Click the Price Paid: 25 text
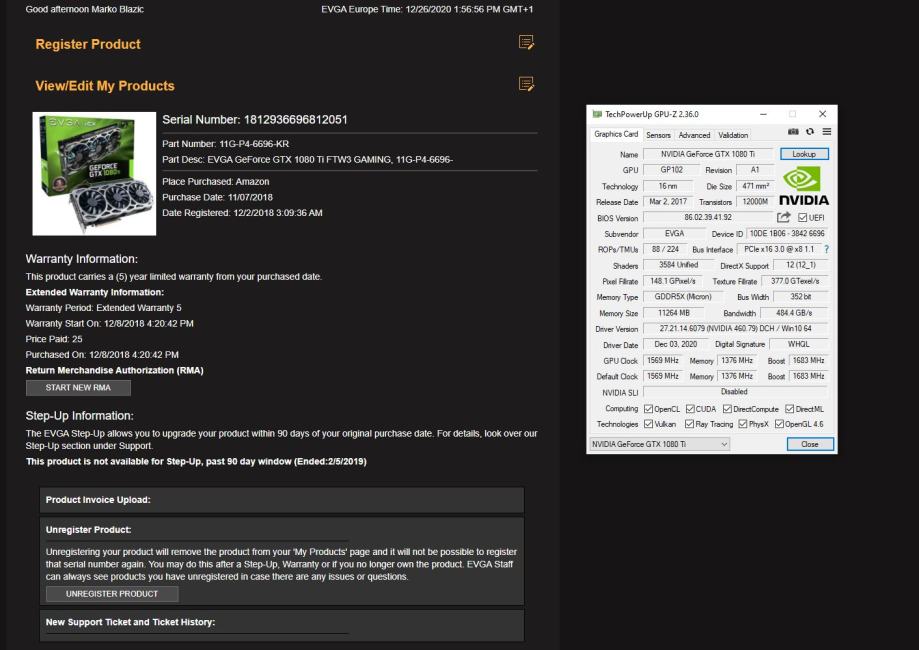This screenshot has width=919, height=650. 54,339
